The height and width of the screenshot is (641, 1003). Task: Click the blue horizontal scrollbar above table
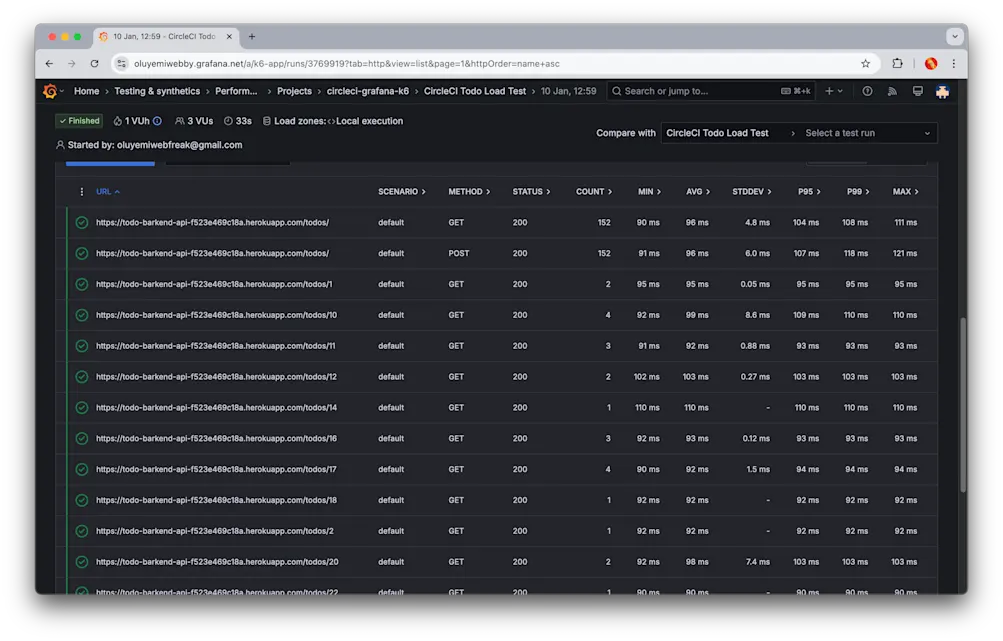[x=110, y=161]
